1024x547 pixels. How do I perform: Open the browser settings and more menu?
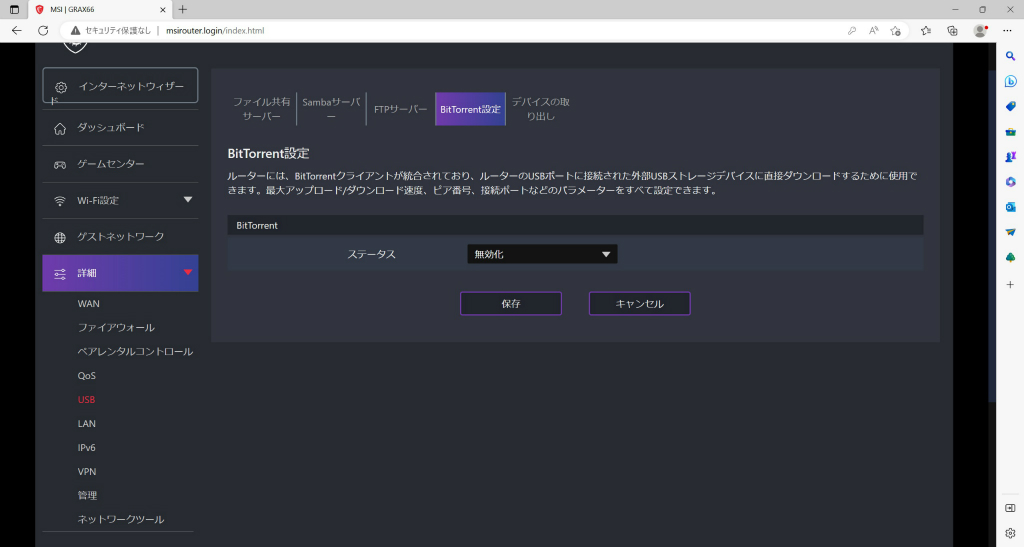1007,31
